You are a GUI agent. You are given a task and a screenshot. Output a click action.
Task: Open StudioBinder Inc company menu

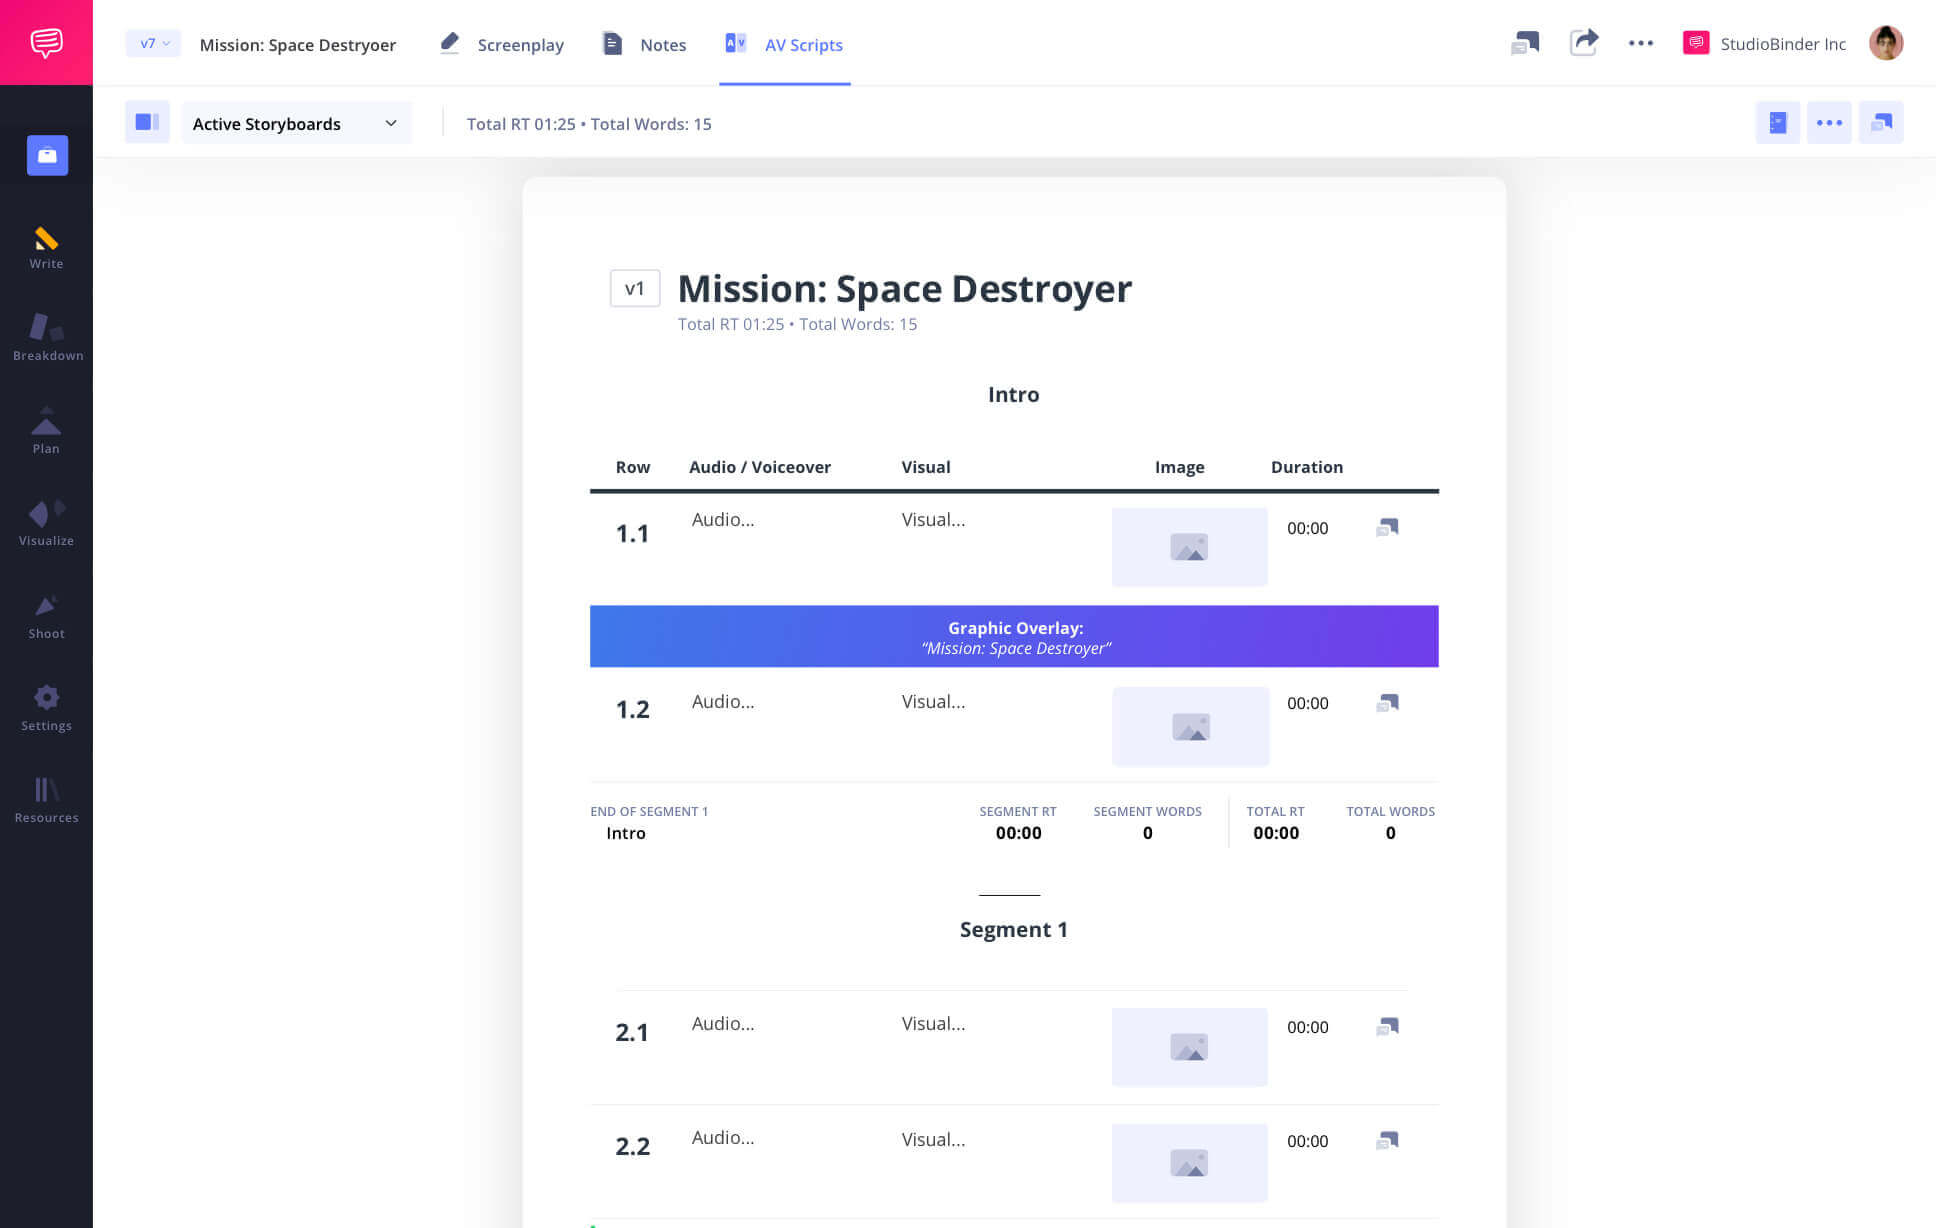point(1765,43)
